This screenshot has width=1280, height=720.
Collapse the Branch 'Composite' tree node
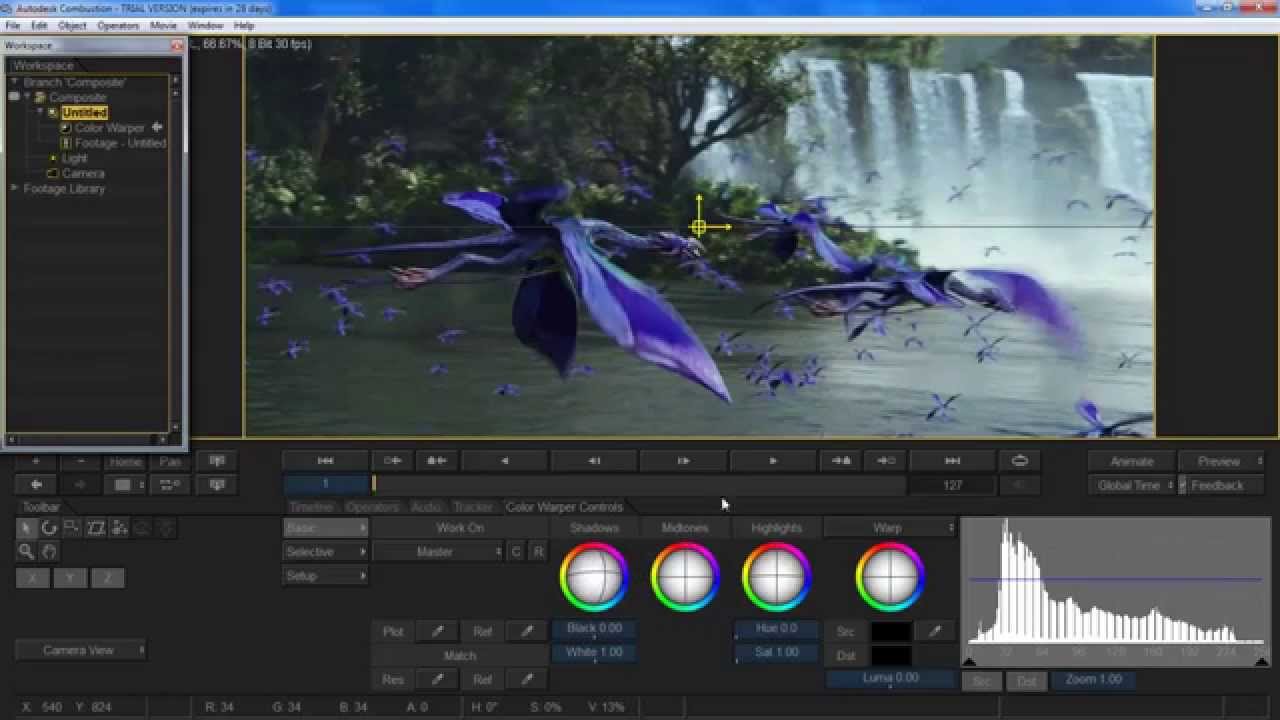[x=14, y=82]
